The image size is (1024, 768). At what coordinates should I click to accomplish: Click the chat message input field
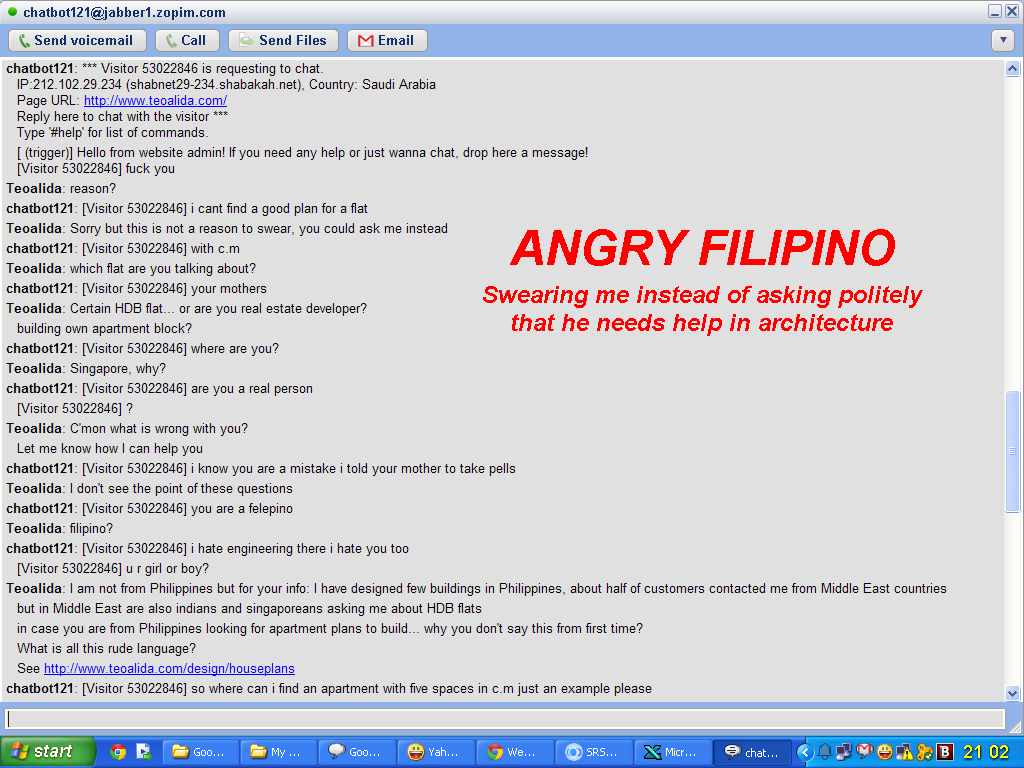coord(505,719)
